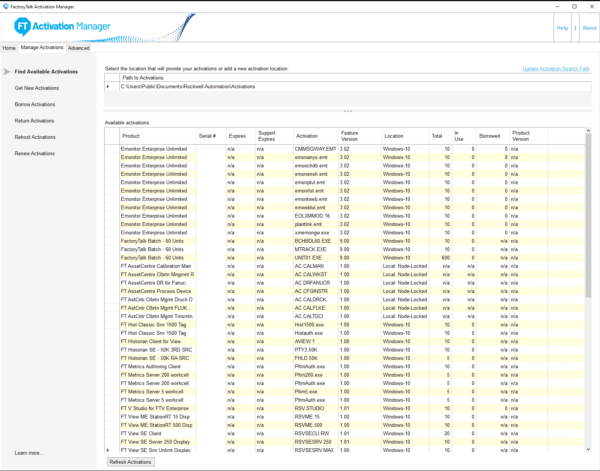Open Rehost Activations

(x=35, y=137)
